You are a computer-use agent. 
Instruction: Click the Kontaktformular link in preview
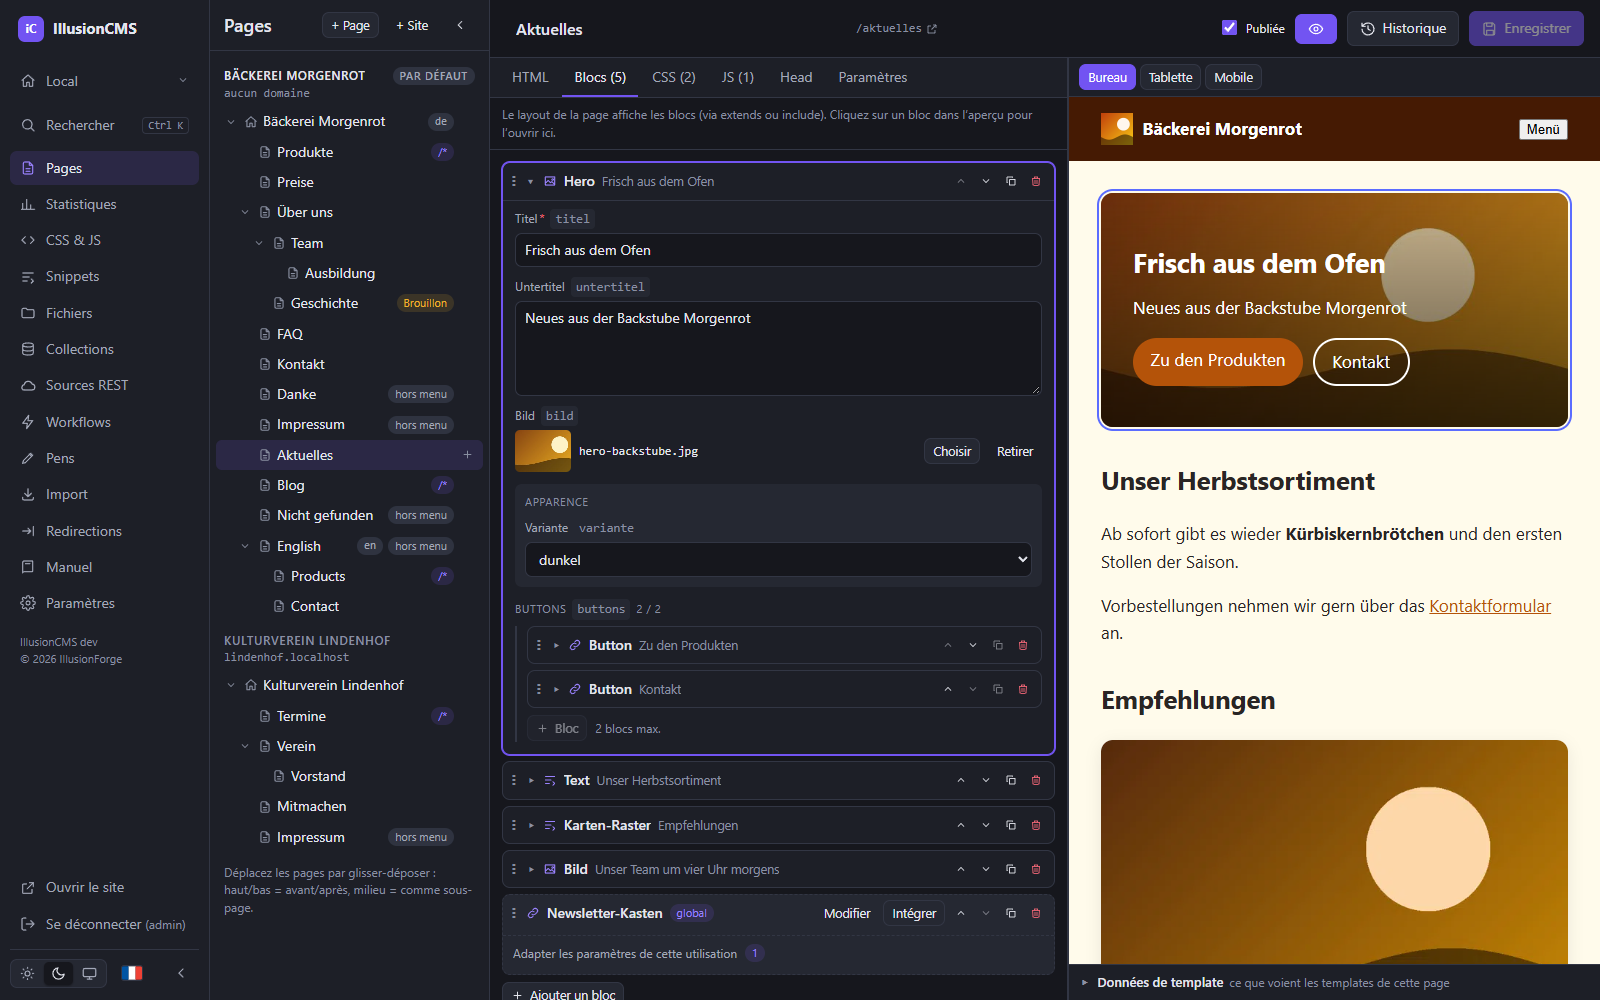click(1490, 606)
